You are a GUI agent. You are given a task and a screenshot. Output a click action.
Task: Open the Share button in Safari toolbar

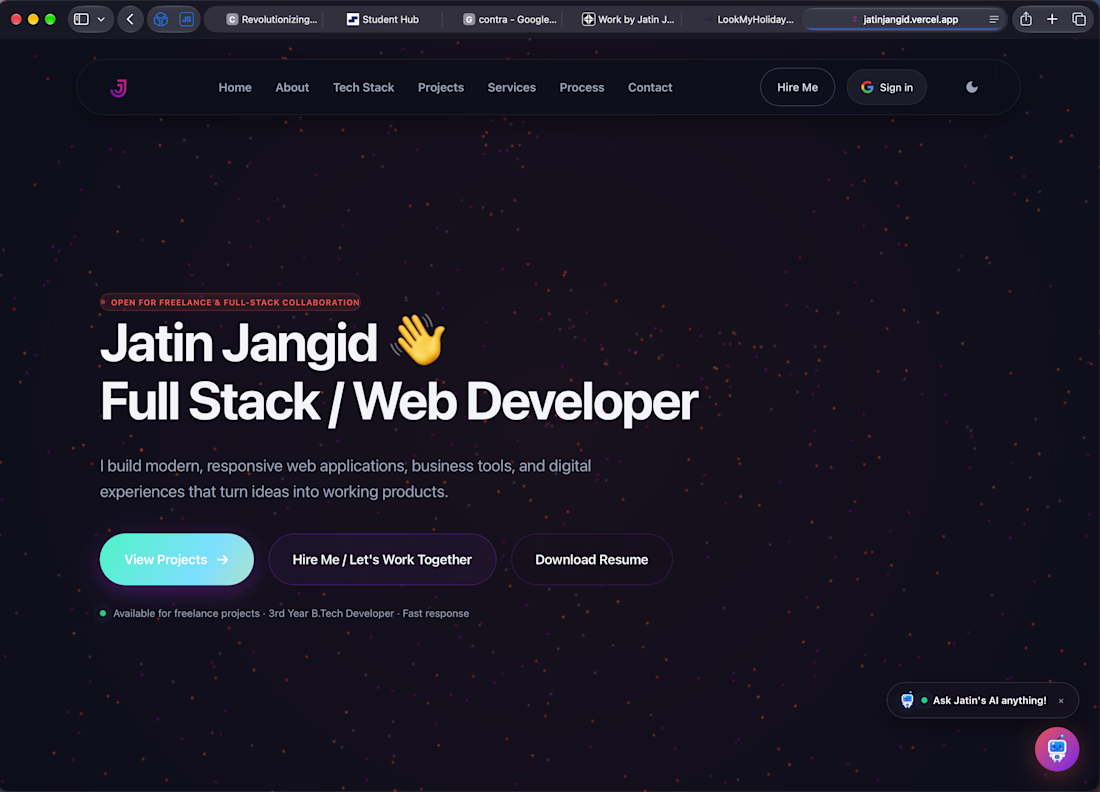[1026, 19]
